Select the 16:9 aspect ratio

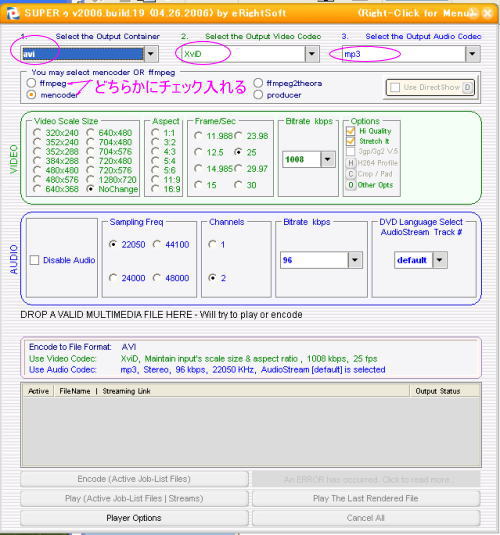pyautogui.click(x=155, y=189)
